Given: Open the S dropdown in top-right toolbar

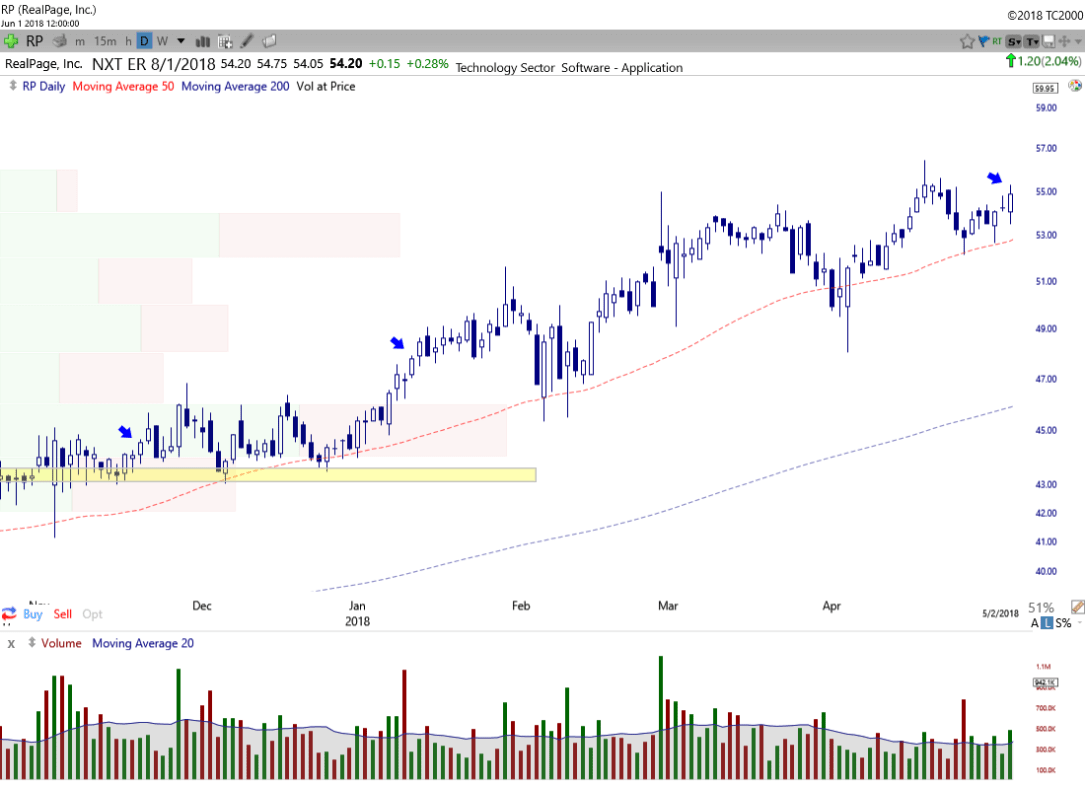Looking at the screenshot, I should click(1014, 41).
